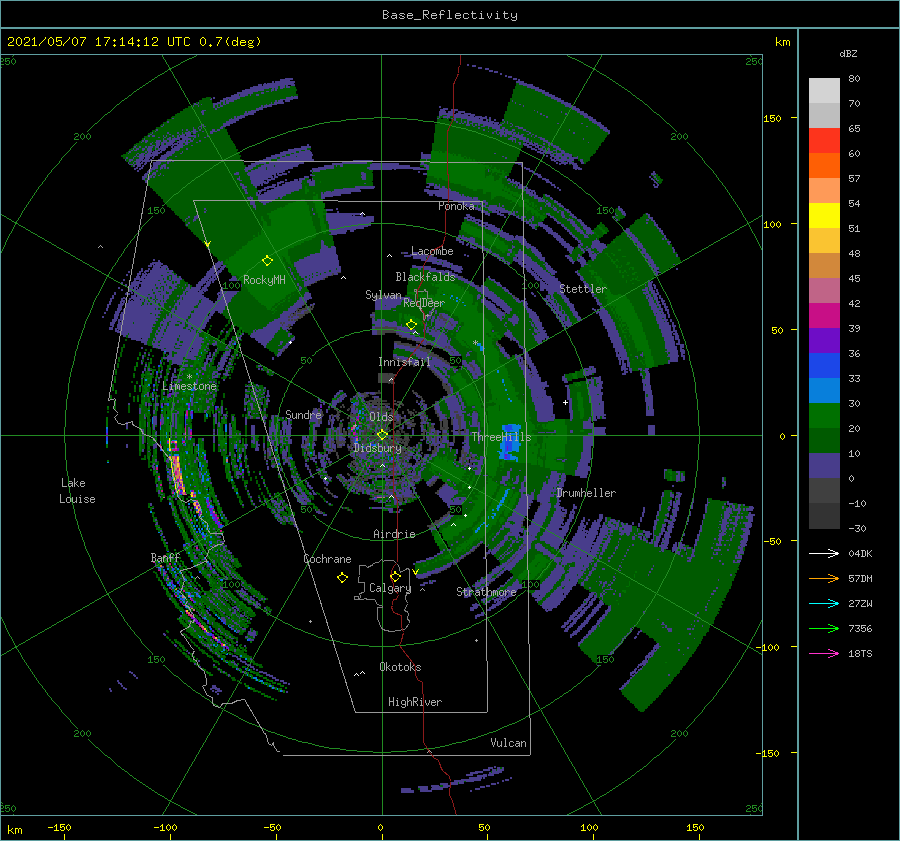Click the HighRiver label
This screenshot has width=900, height=841.
(415, 702)
